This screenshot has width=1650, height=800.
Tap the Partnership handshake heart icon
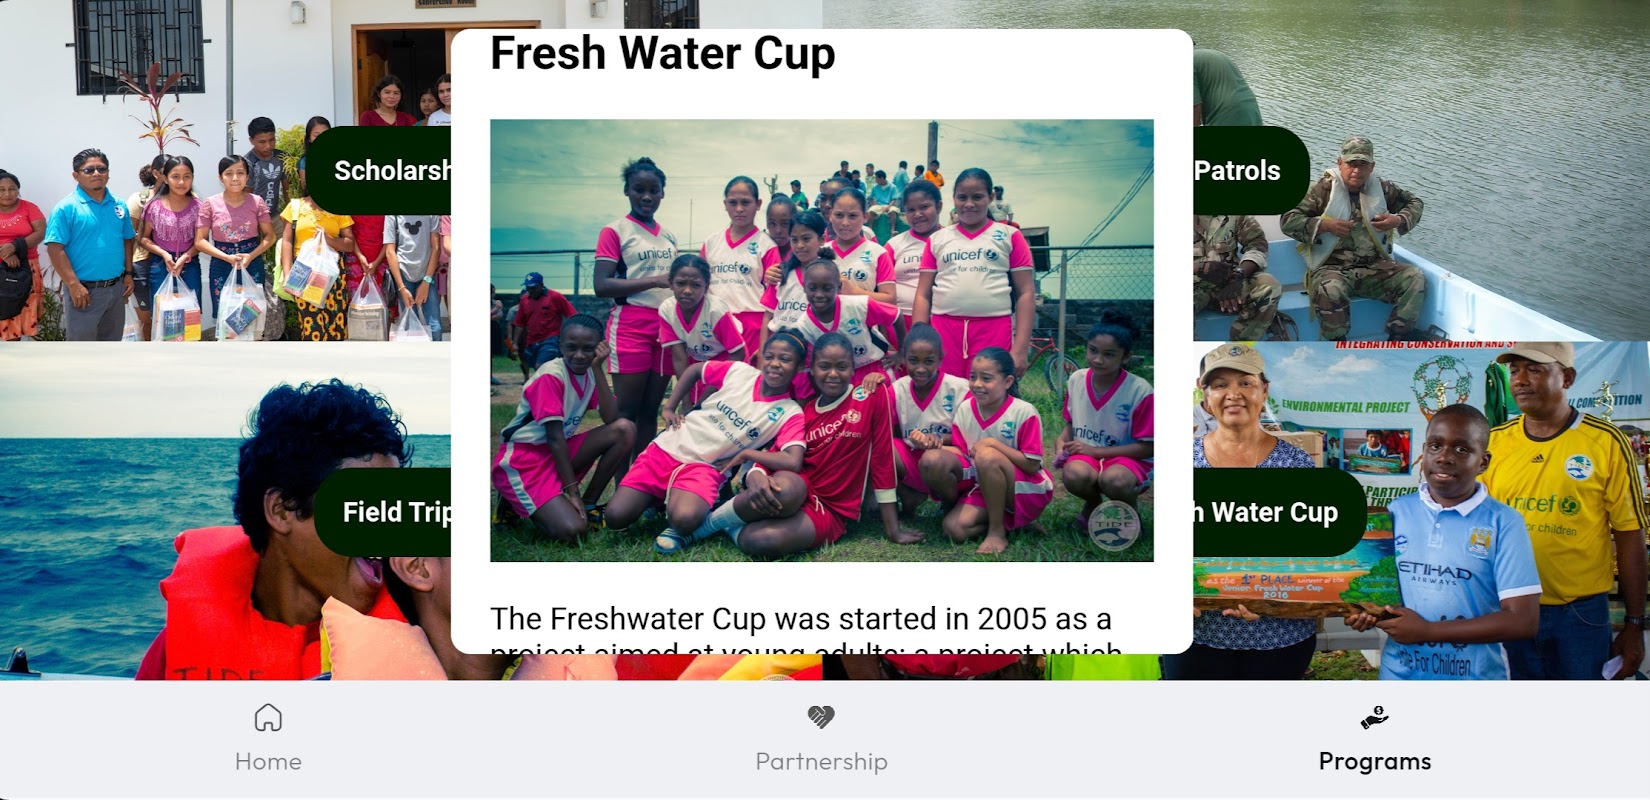821,717
